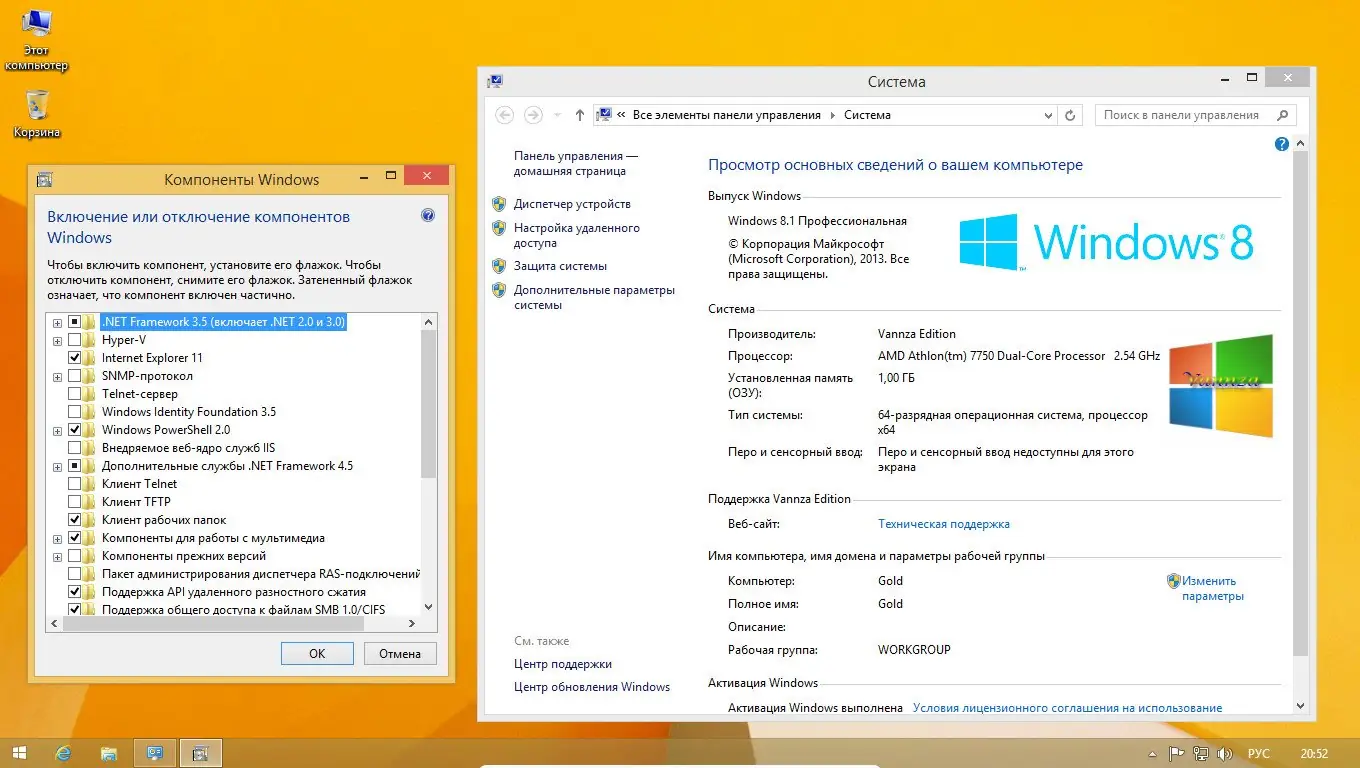This screenshot has height=768, width=1360.
Task: Open Панель управления домашняя страница
Action: 575,163
